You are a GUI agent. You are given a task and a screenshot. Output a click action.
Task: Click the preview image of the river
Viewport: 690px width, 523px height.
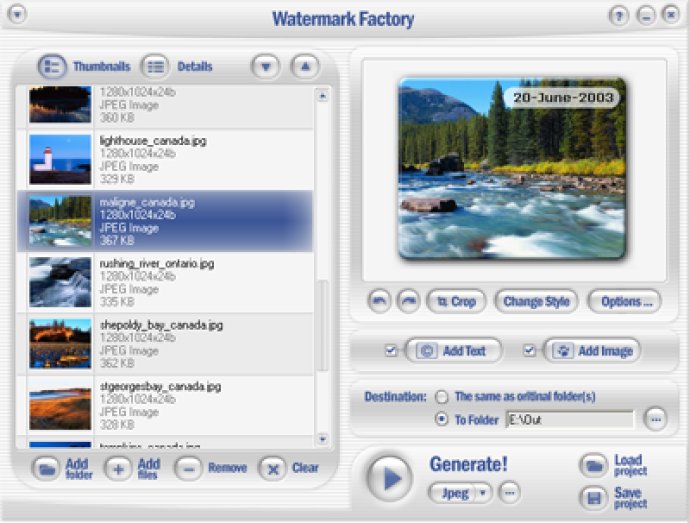[513, 168]
